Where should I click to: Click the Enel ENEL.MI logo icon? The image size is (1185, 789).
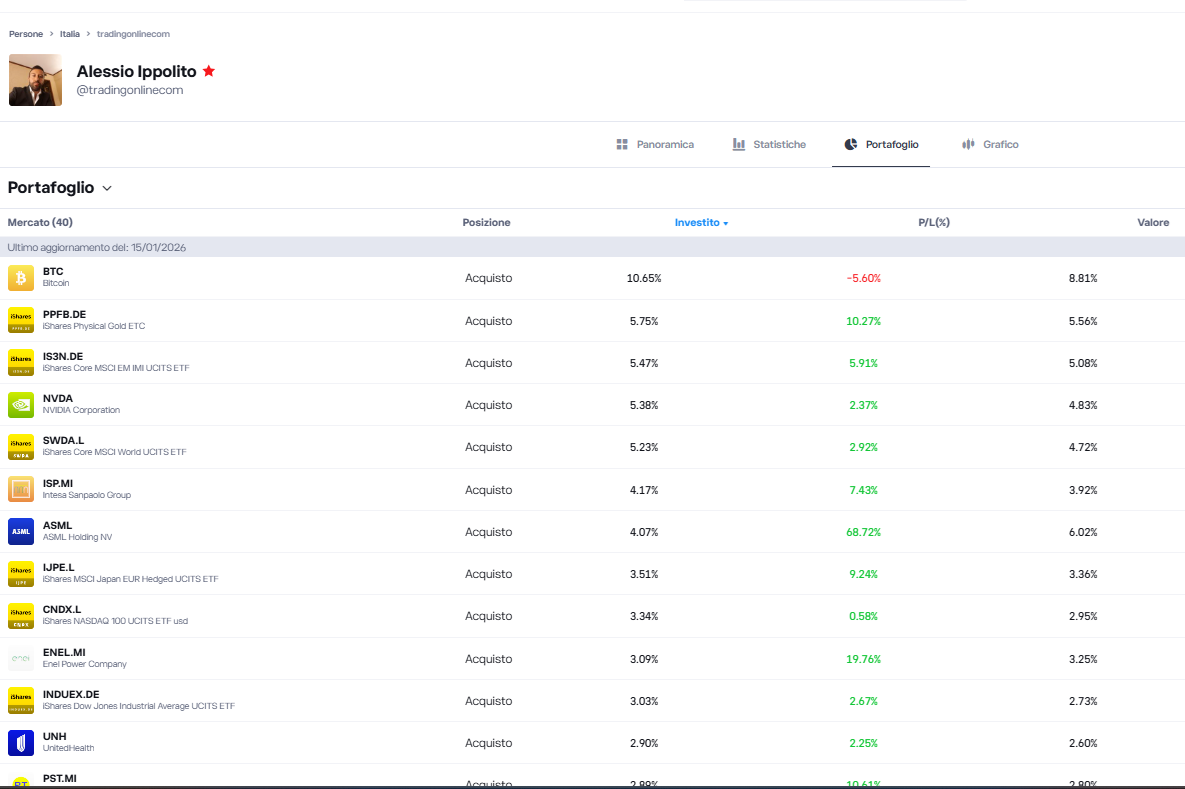pos(20,658)
